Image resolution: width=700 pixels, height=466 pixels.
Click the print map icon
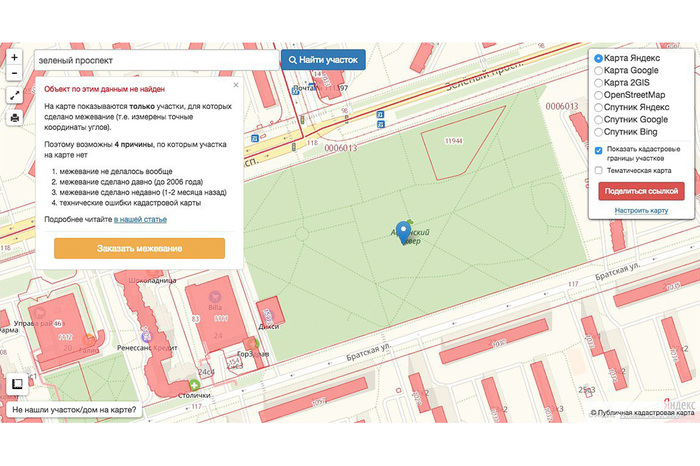[x=14, y=117]
